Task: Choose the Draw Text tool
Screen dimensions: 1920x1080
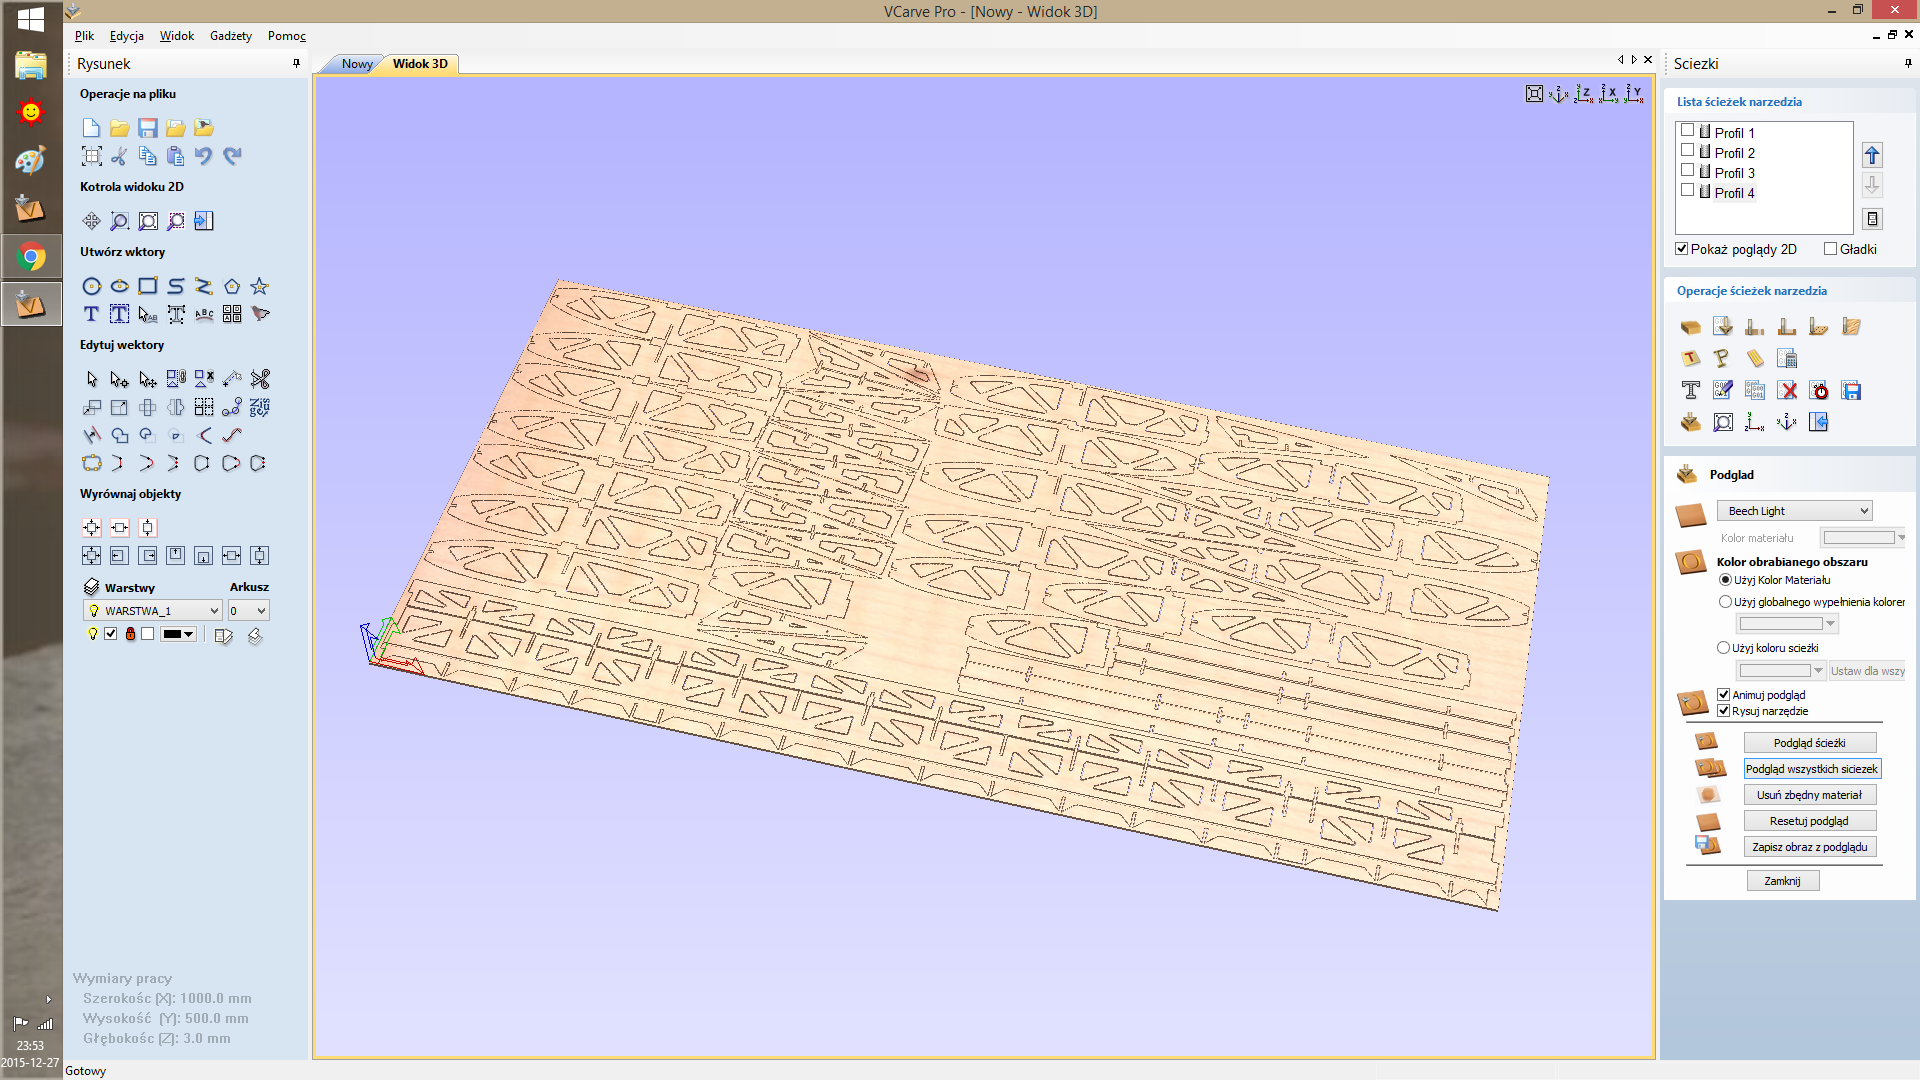Action: (91, 314)
